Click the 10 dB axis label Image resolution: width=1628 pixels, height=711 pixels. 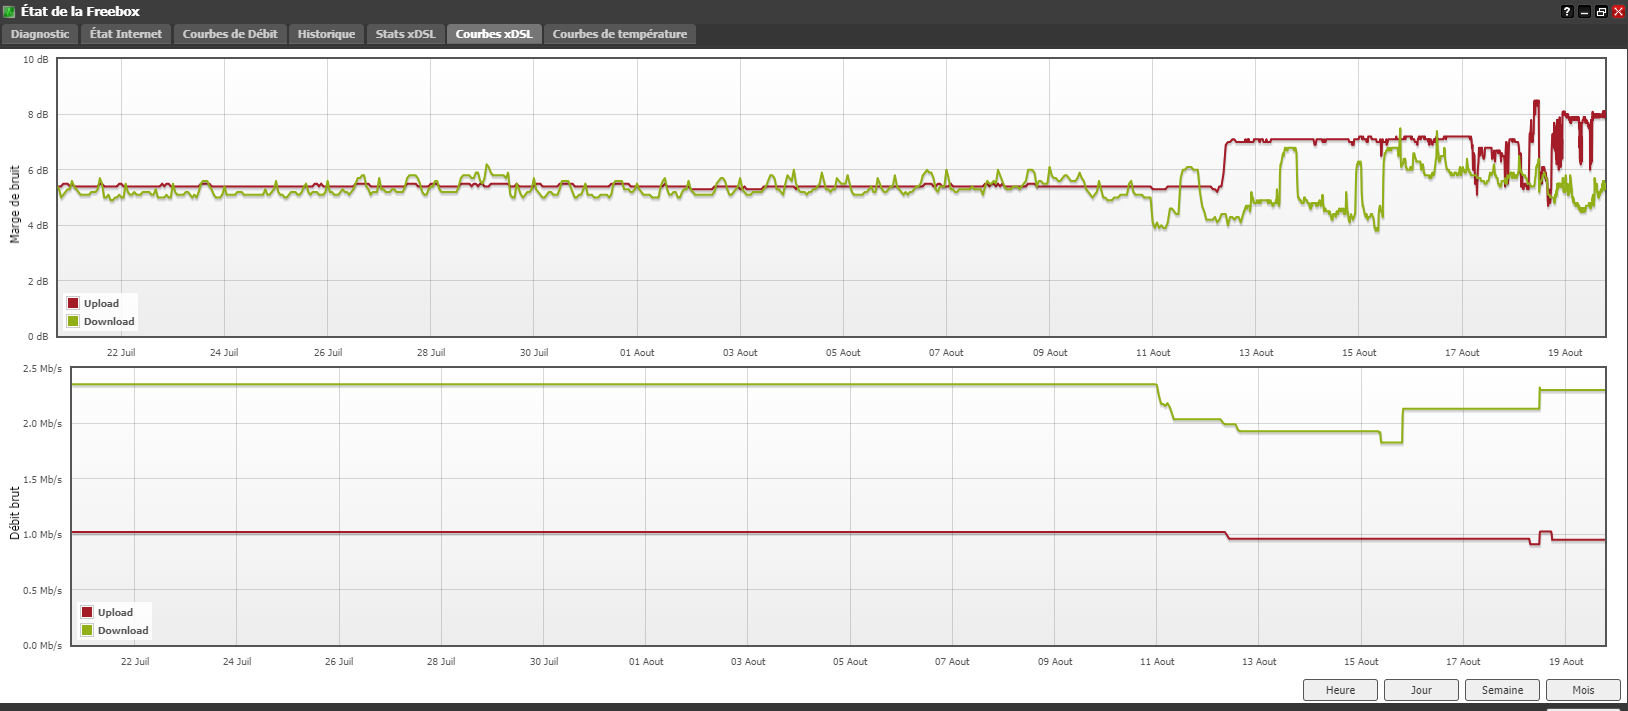35,59
